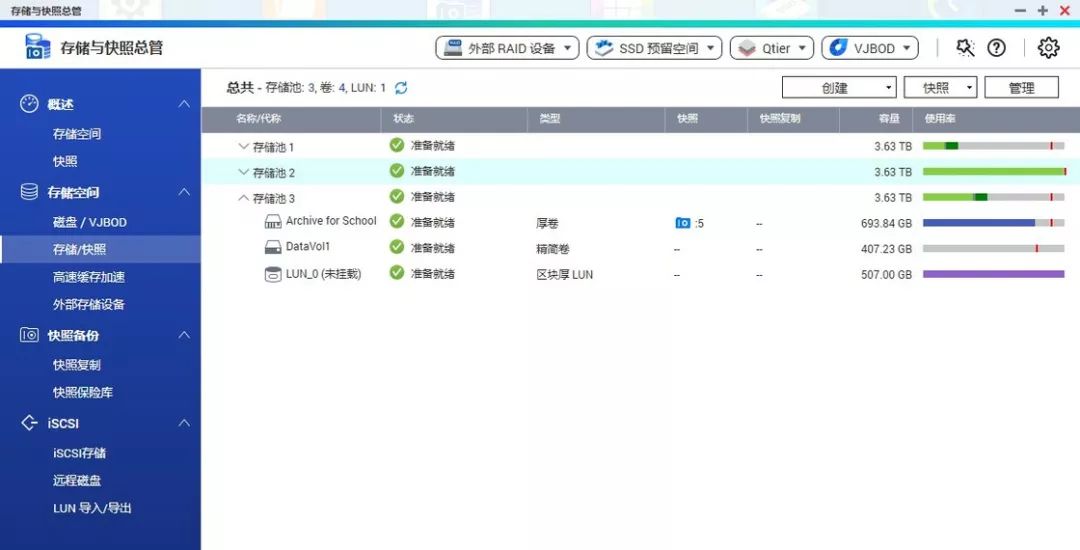The image size is (1080, 550).
Task: Open the global settings gear icon
Action: pos(1048,47)
